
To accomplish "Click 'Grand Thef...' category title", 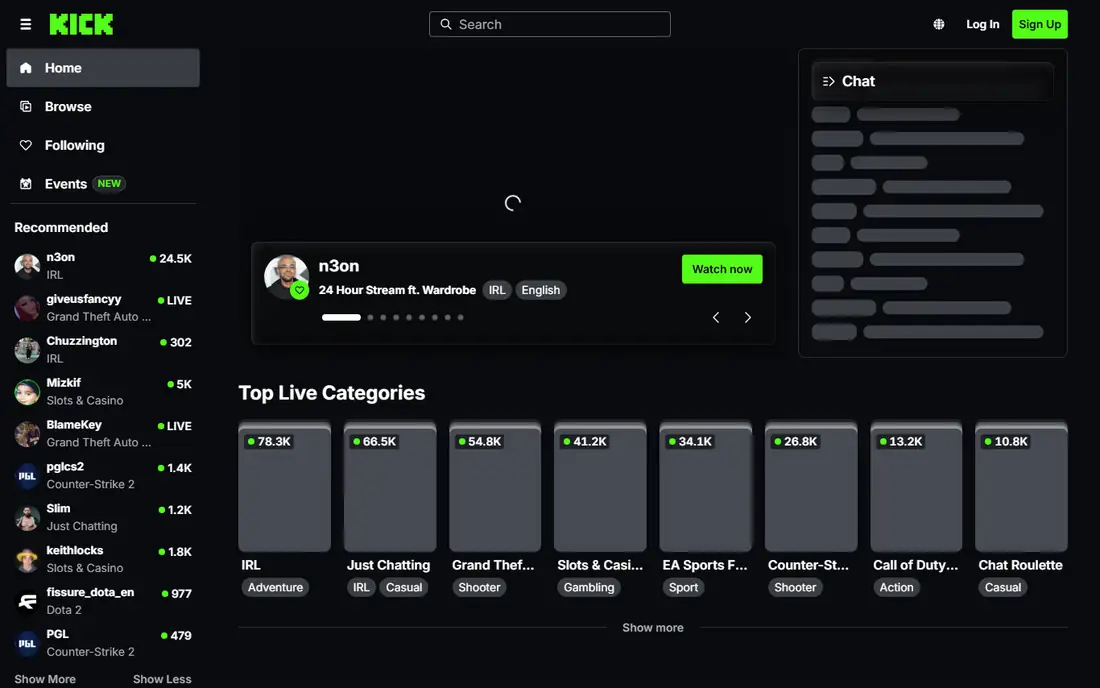I will click(493, 565).
